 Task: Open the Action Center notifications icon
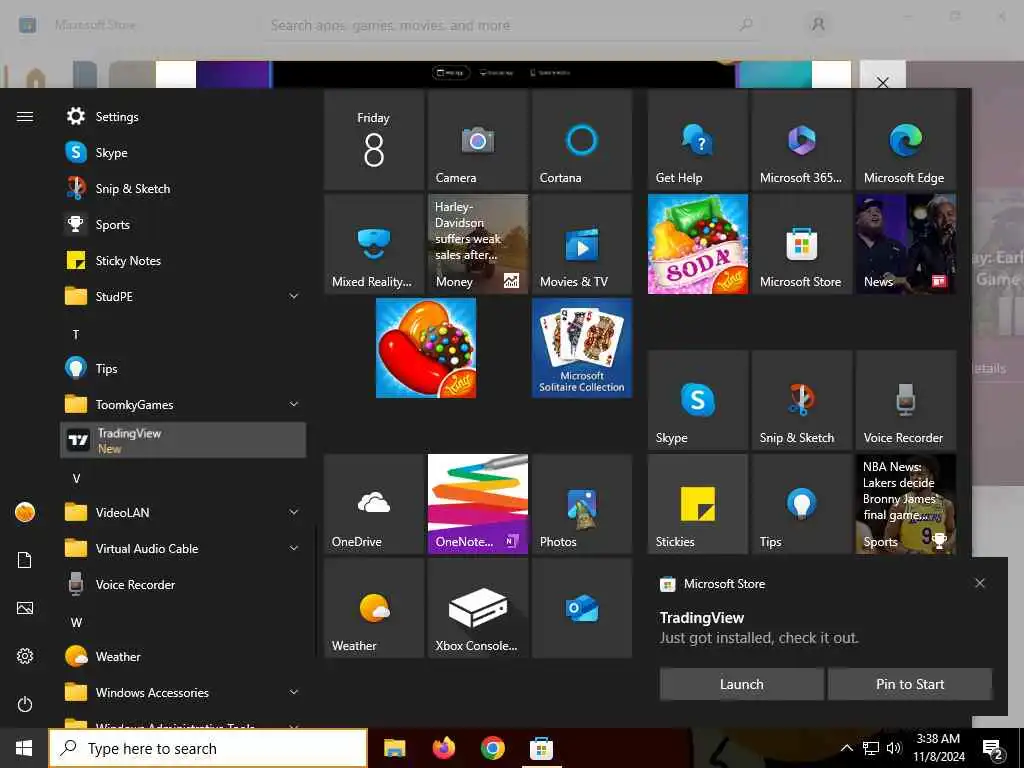tap(992, 749)
